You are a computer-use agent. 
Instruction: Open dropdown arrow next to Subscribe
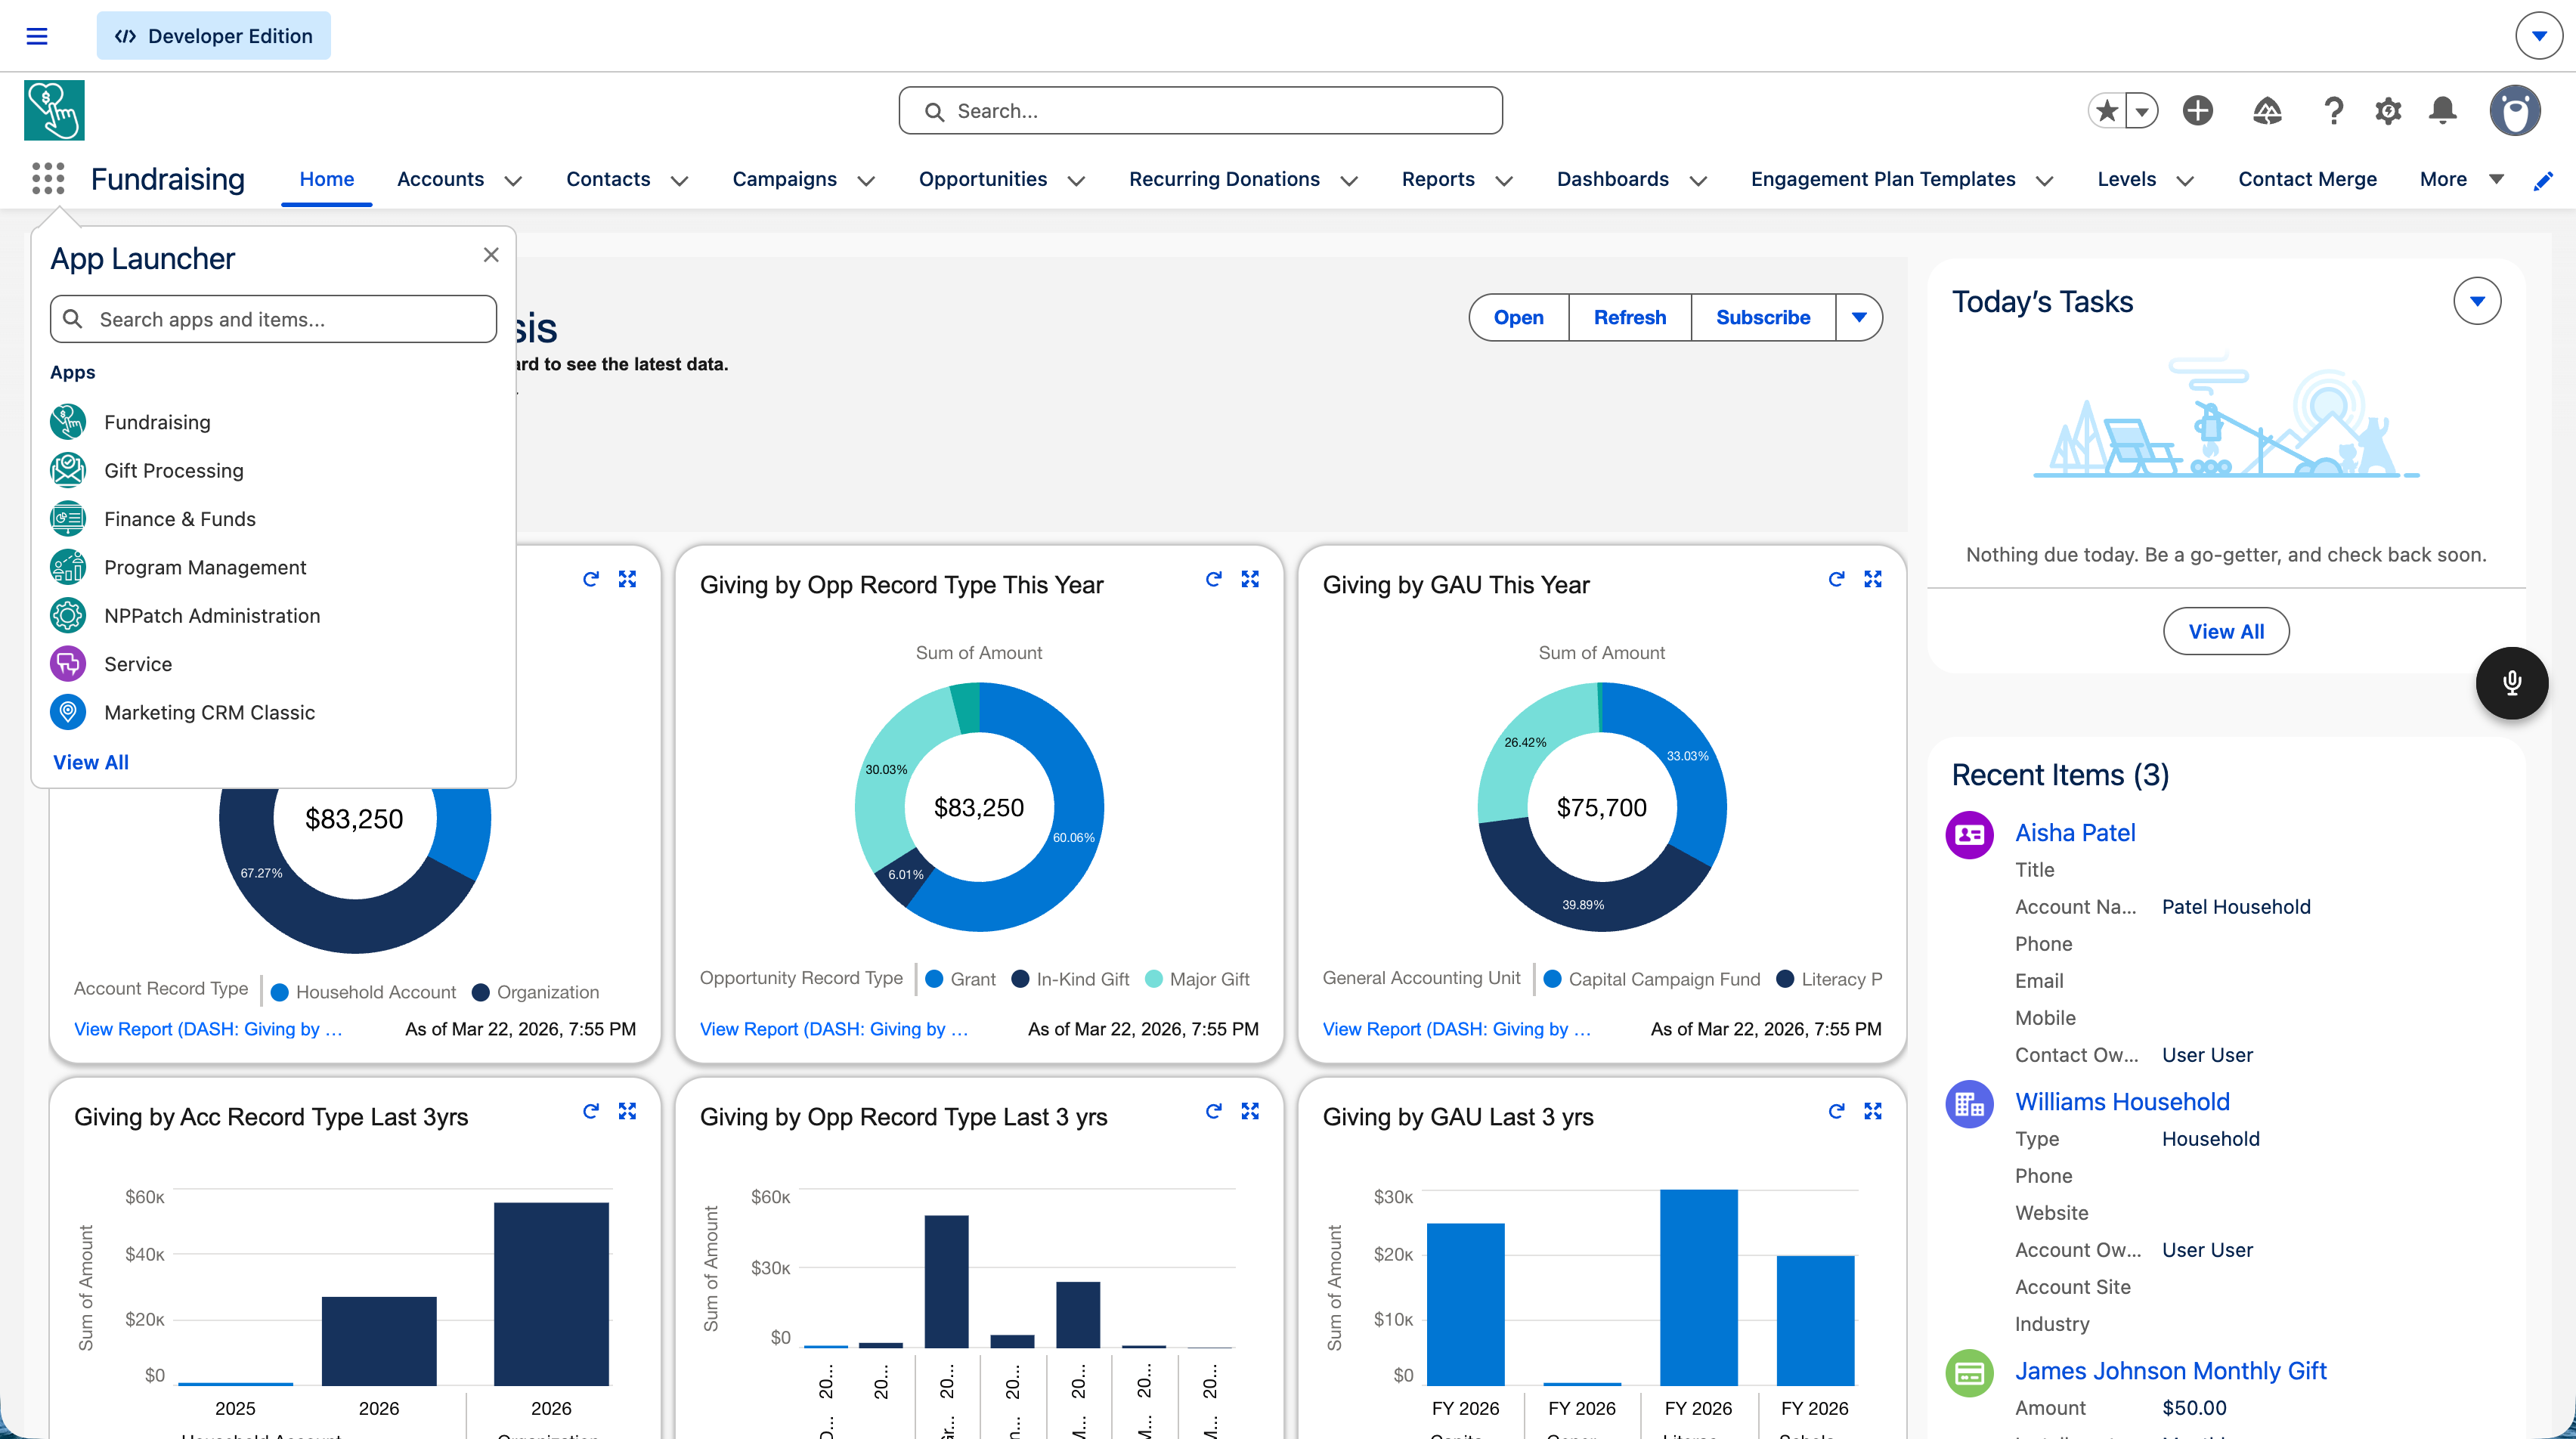point(1859,317)
